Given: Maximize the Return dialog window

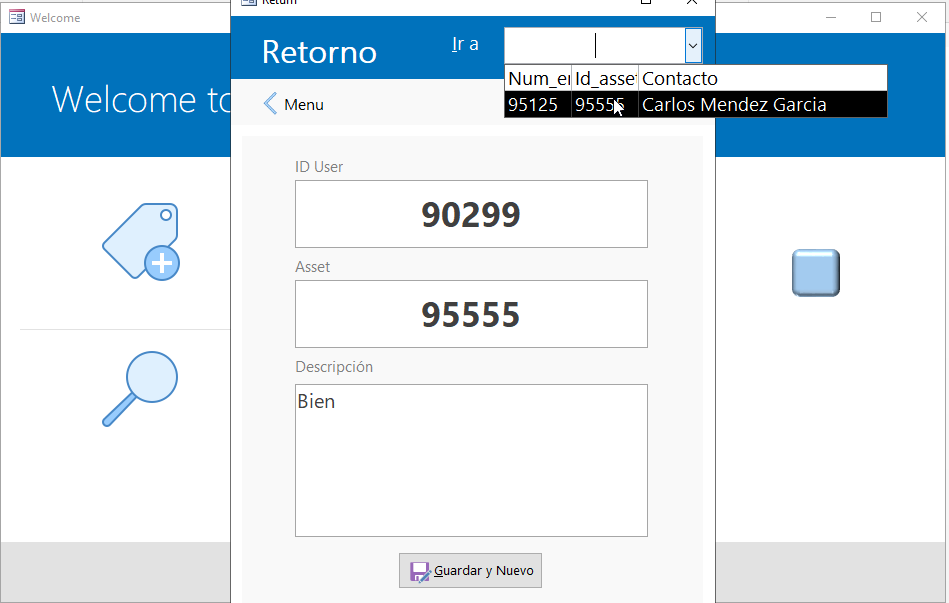Looking at the screenshot, I should click(x=646, y=2).
